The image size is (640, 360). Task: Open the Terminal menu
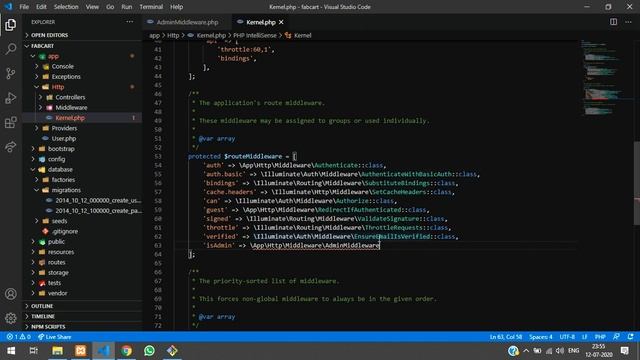[x=151, y=7]
